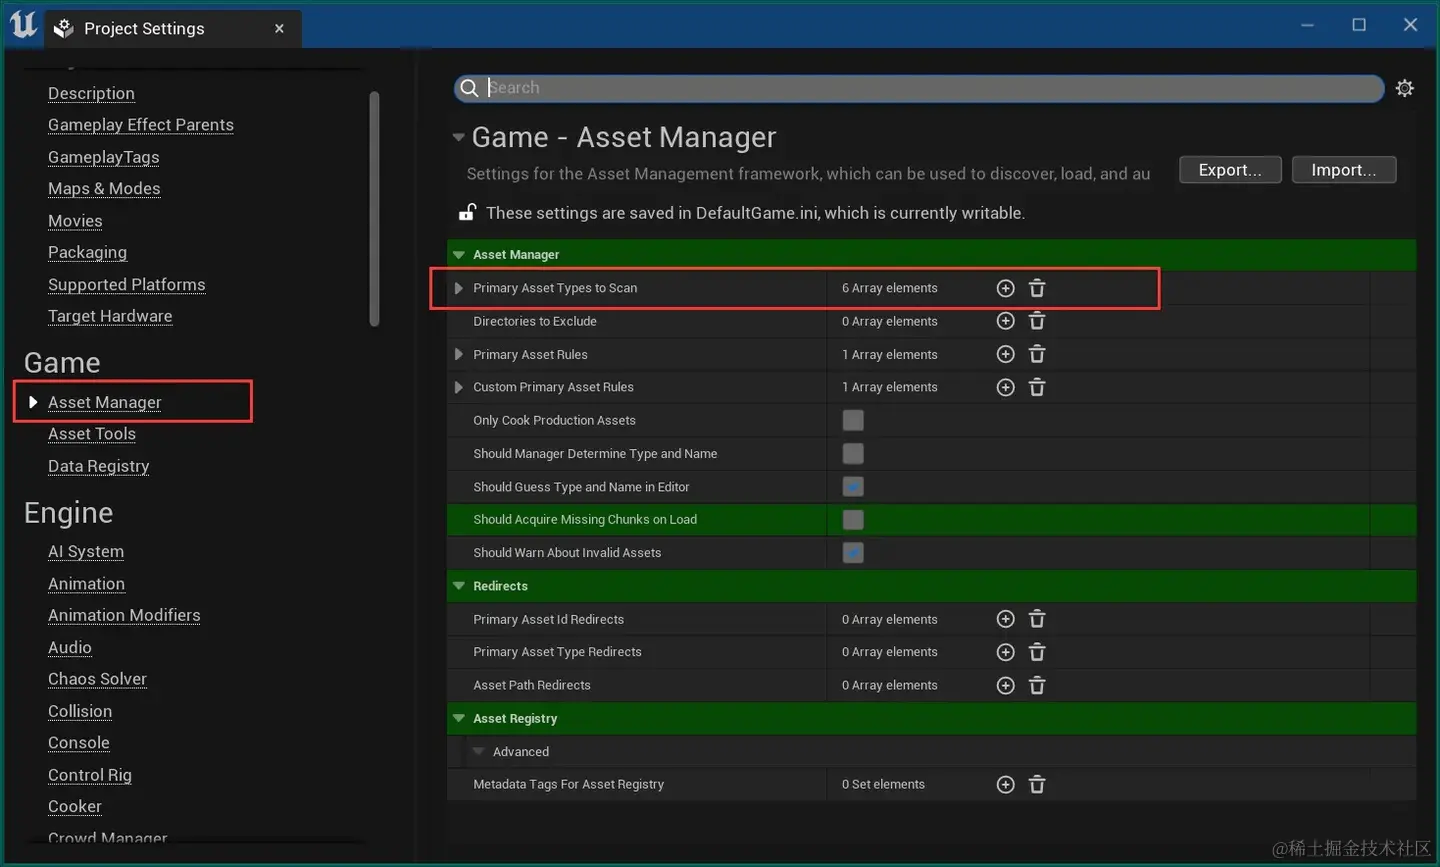Expand Custom Primary Asset Rules row
This screenshot has width=1440, height=867.
point(459,387)
